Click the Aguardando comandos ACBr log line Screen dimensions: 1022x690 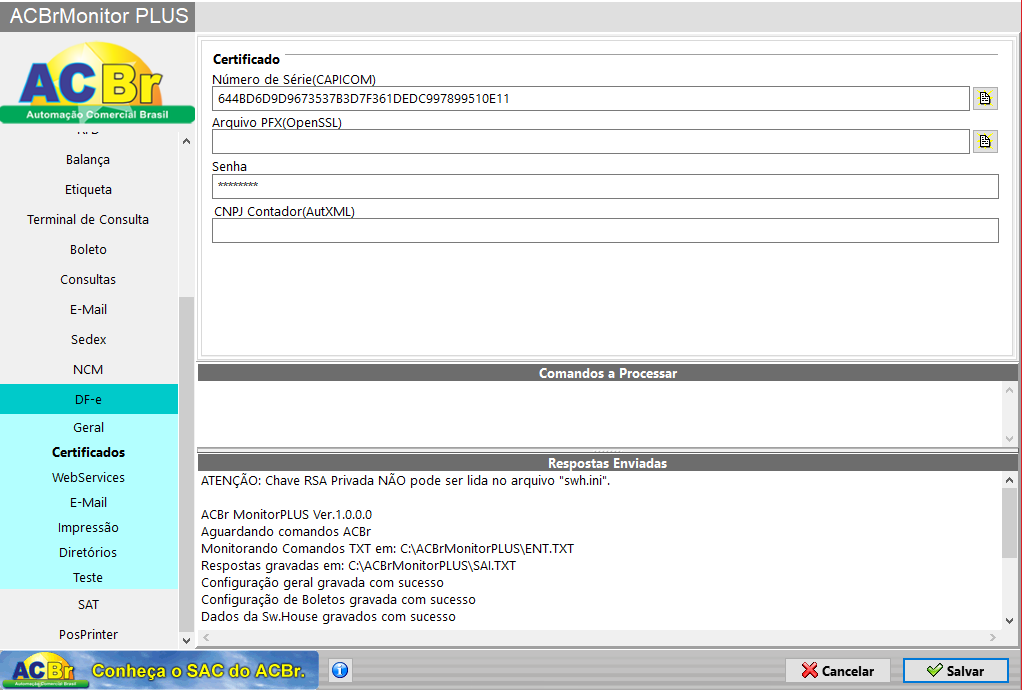(x=285, y=532)
